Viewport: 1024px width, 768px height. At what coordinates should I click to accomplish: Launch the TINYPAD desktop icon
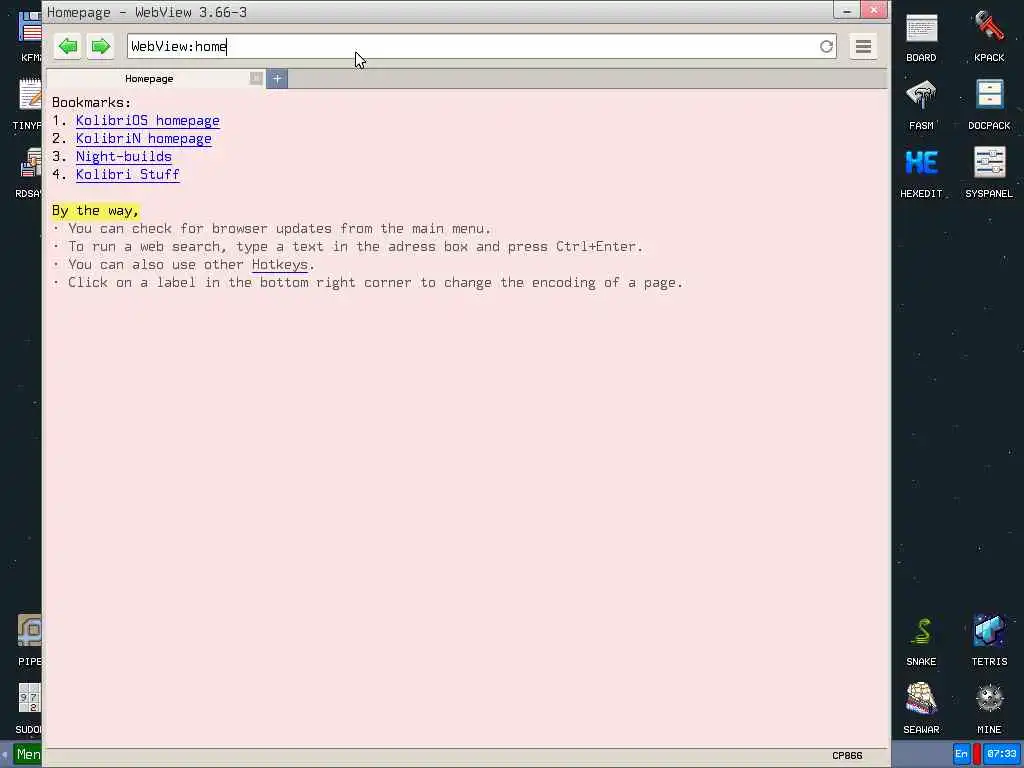pos(29,106)
